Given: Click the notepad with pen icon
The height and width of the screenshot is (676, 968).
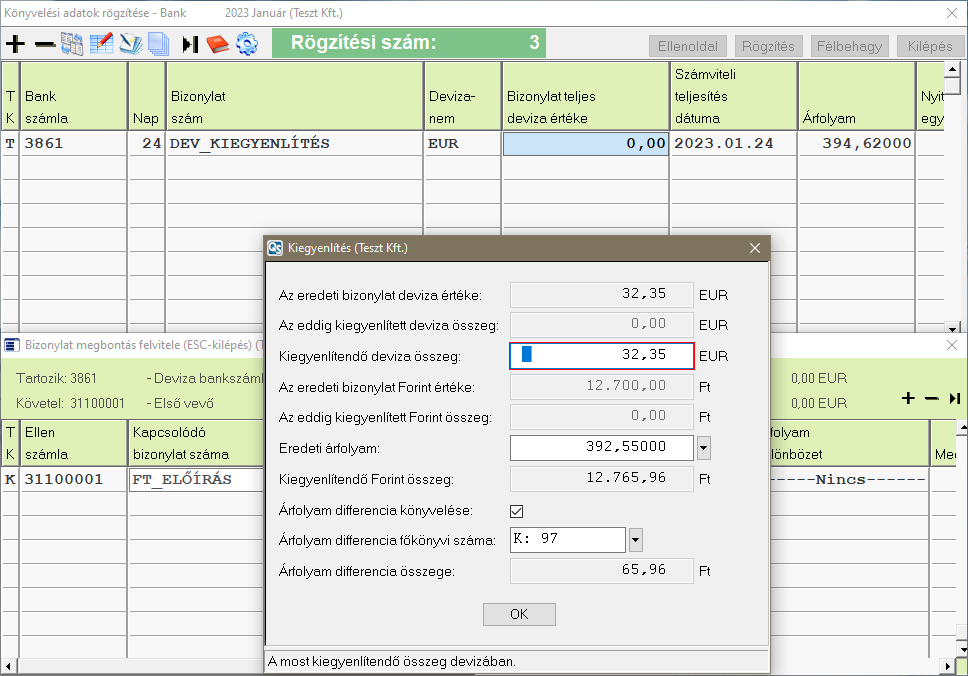Looking at the screenshot, I should pyautogui.click(x=130, y=44).
